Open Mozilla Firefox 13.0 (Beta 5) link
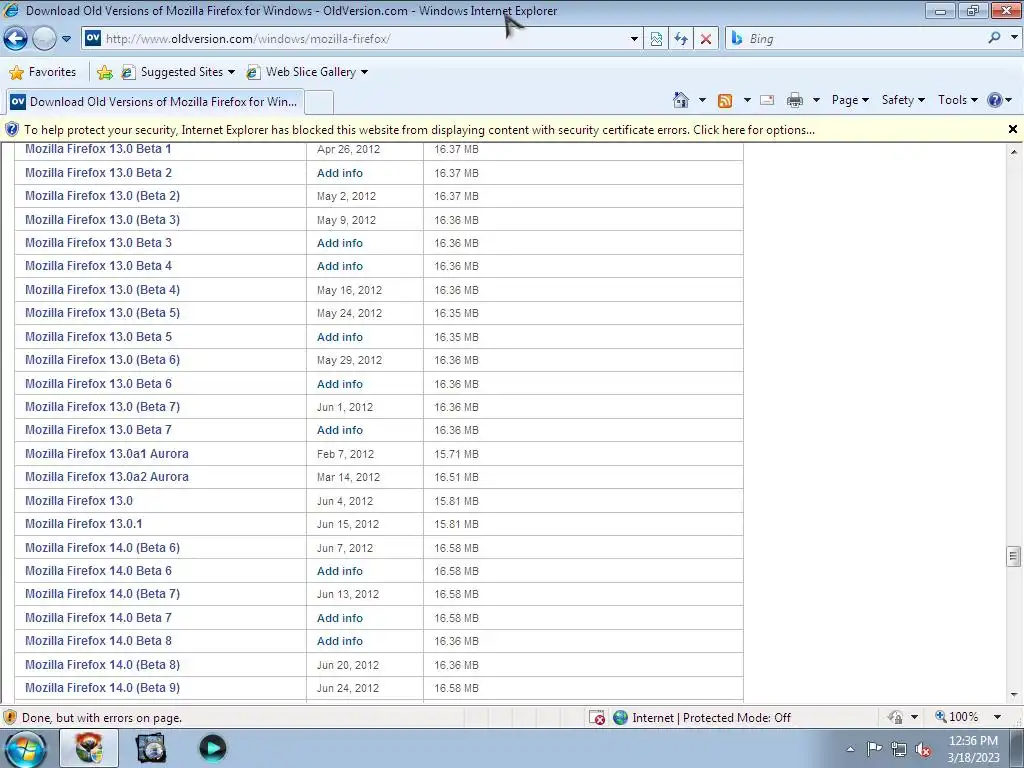 (103, 313)
